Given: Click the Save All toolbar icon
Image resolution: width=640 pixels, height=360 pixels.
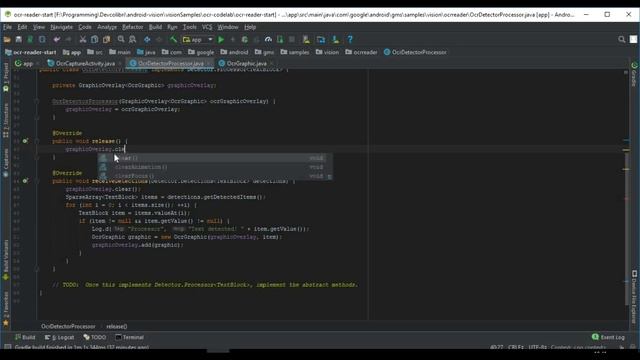Looking at the screenshot, I should [18, 40].
